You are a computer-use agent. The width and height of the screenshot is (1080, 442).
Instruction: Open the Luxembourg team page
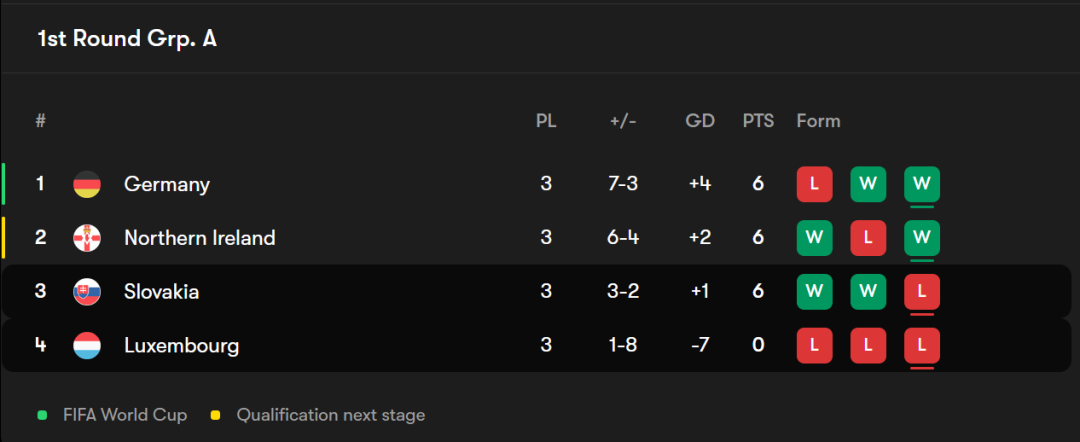point(181,346)
